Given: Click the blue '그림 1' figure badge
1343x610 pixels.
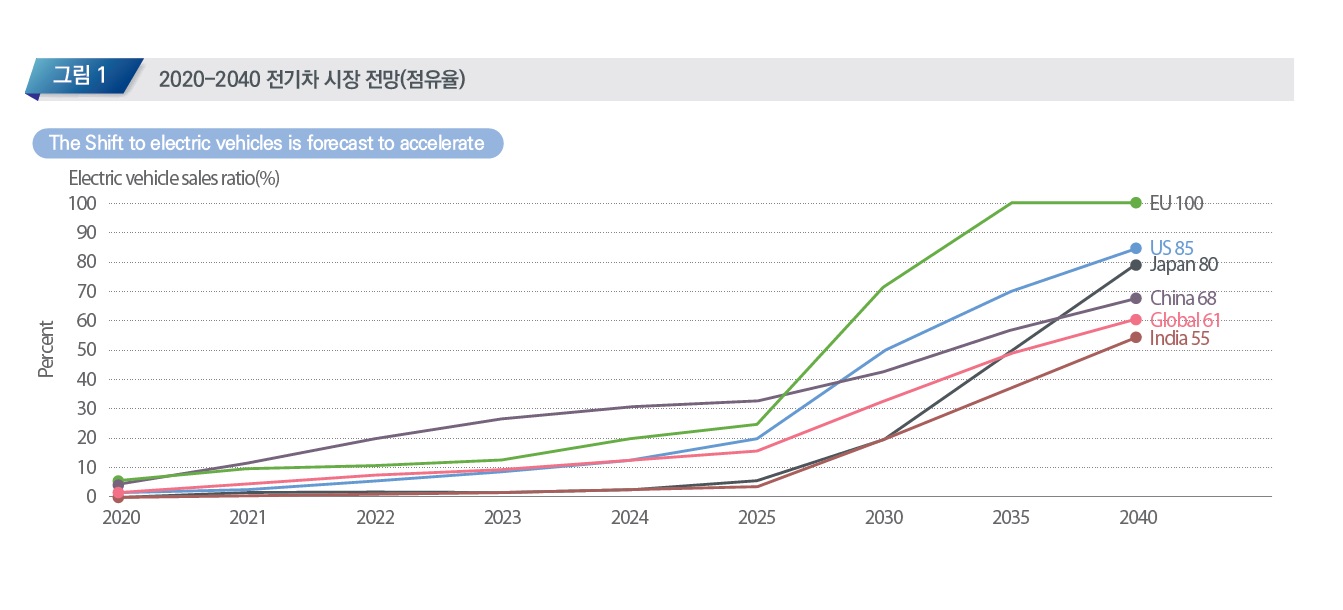Looking at the screenshot, I should pos(82,77).
